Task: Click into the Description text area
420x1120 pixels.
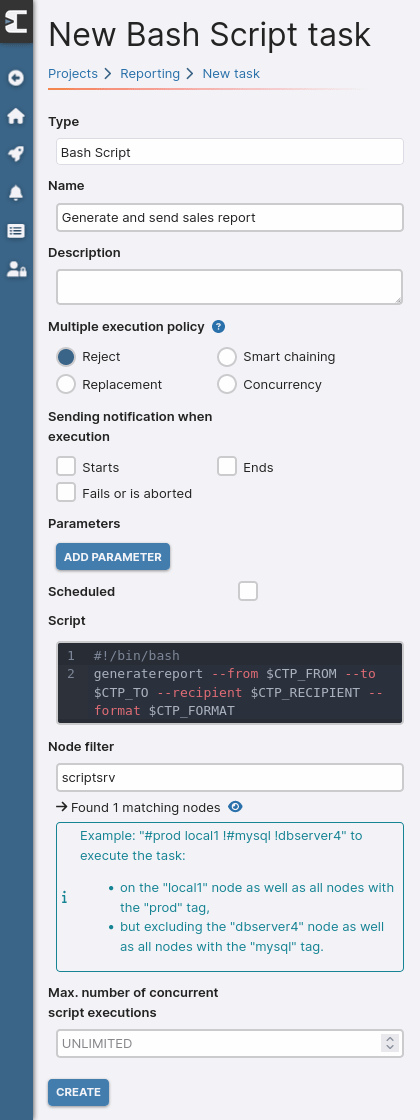Action: pyautogui.click(x=230, y=286)
